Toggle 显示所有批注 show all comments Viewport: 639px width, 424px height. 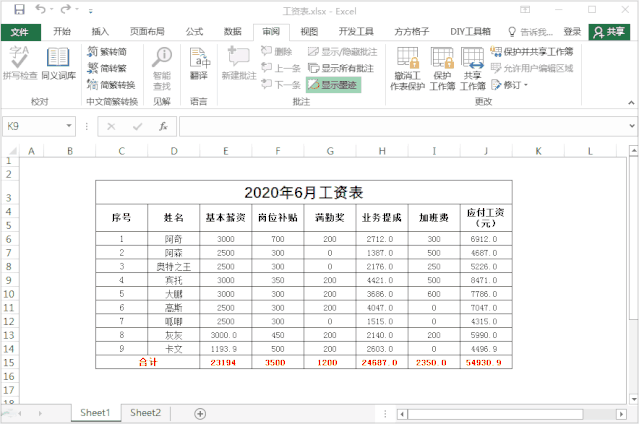click(341, 68)
